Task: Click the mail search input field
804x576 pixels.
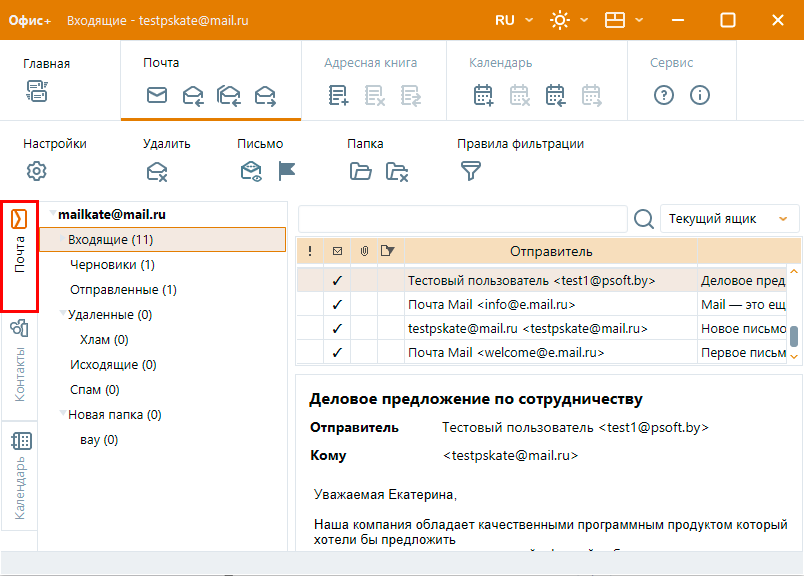Action: pos(462,219)
